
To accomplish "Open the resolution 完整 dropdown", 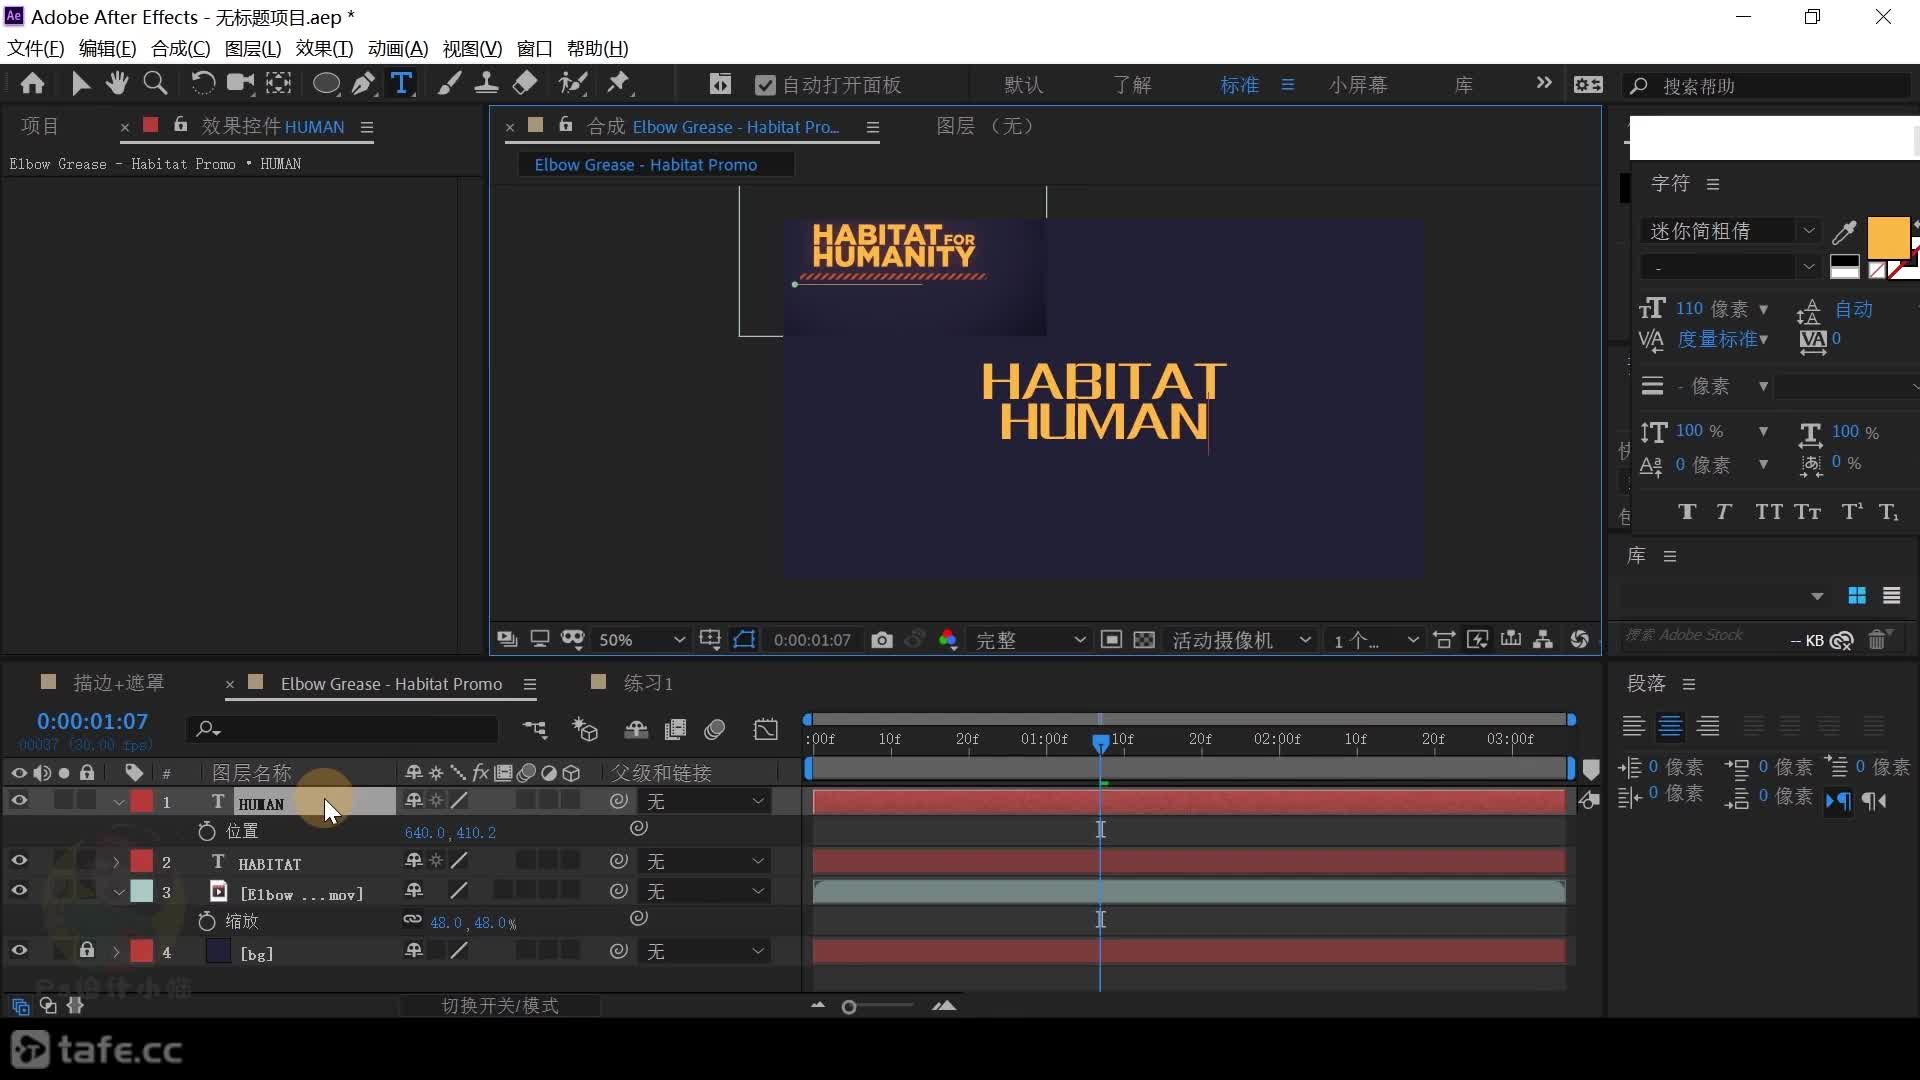I will [1030, 640].
